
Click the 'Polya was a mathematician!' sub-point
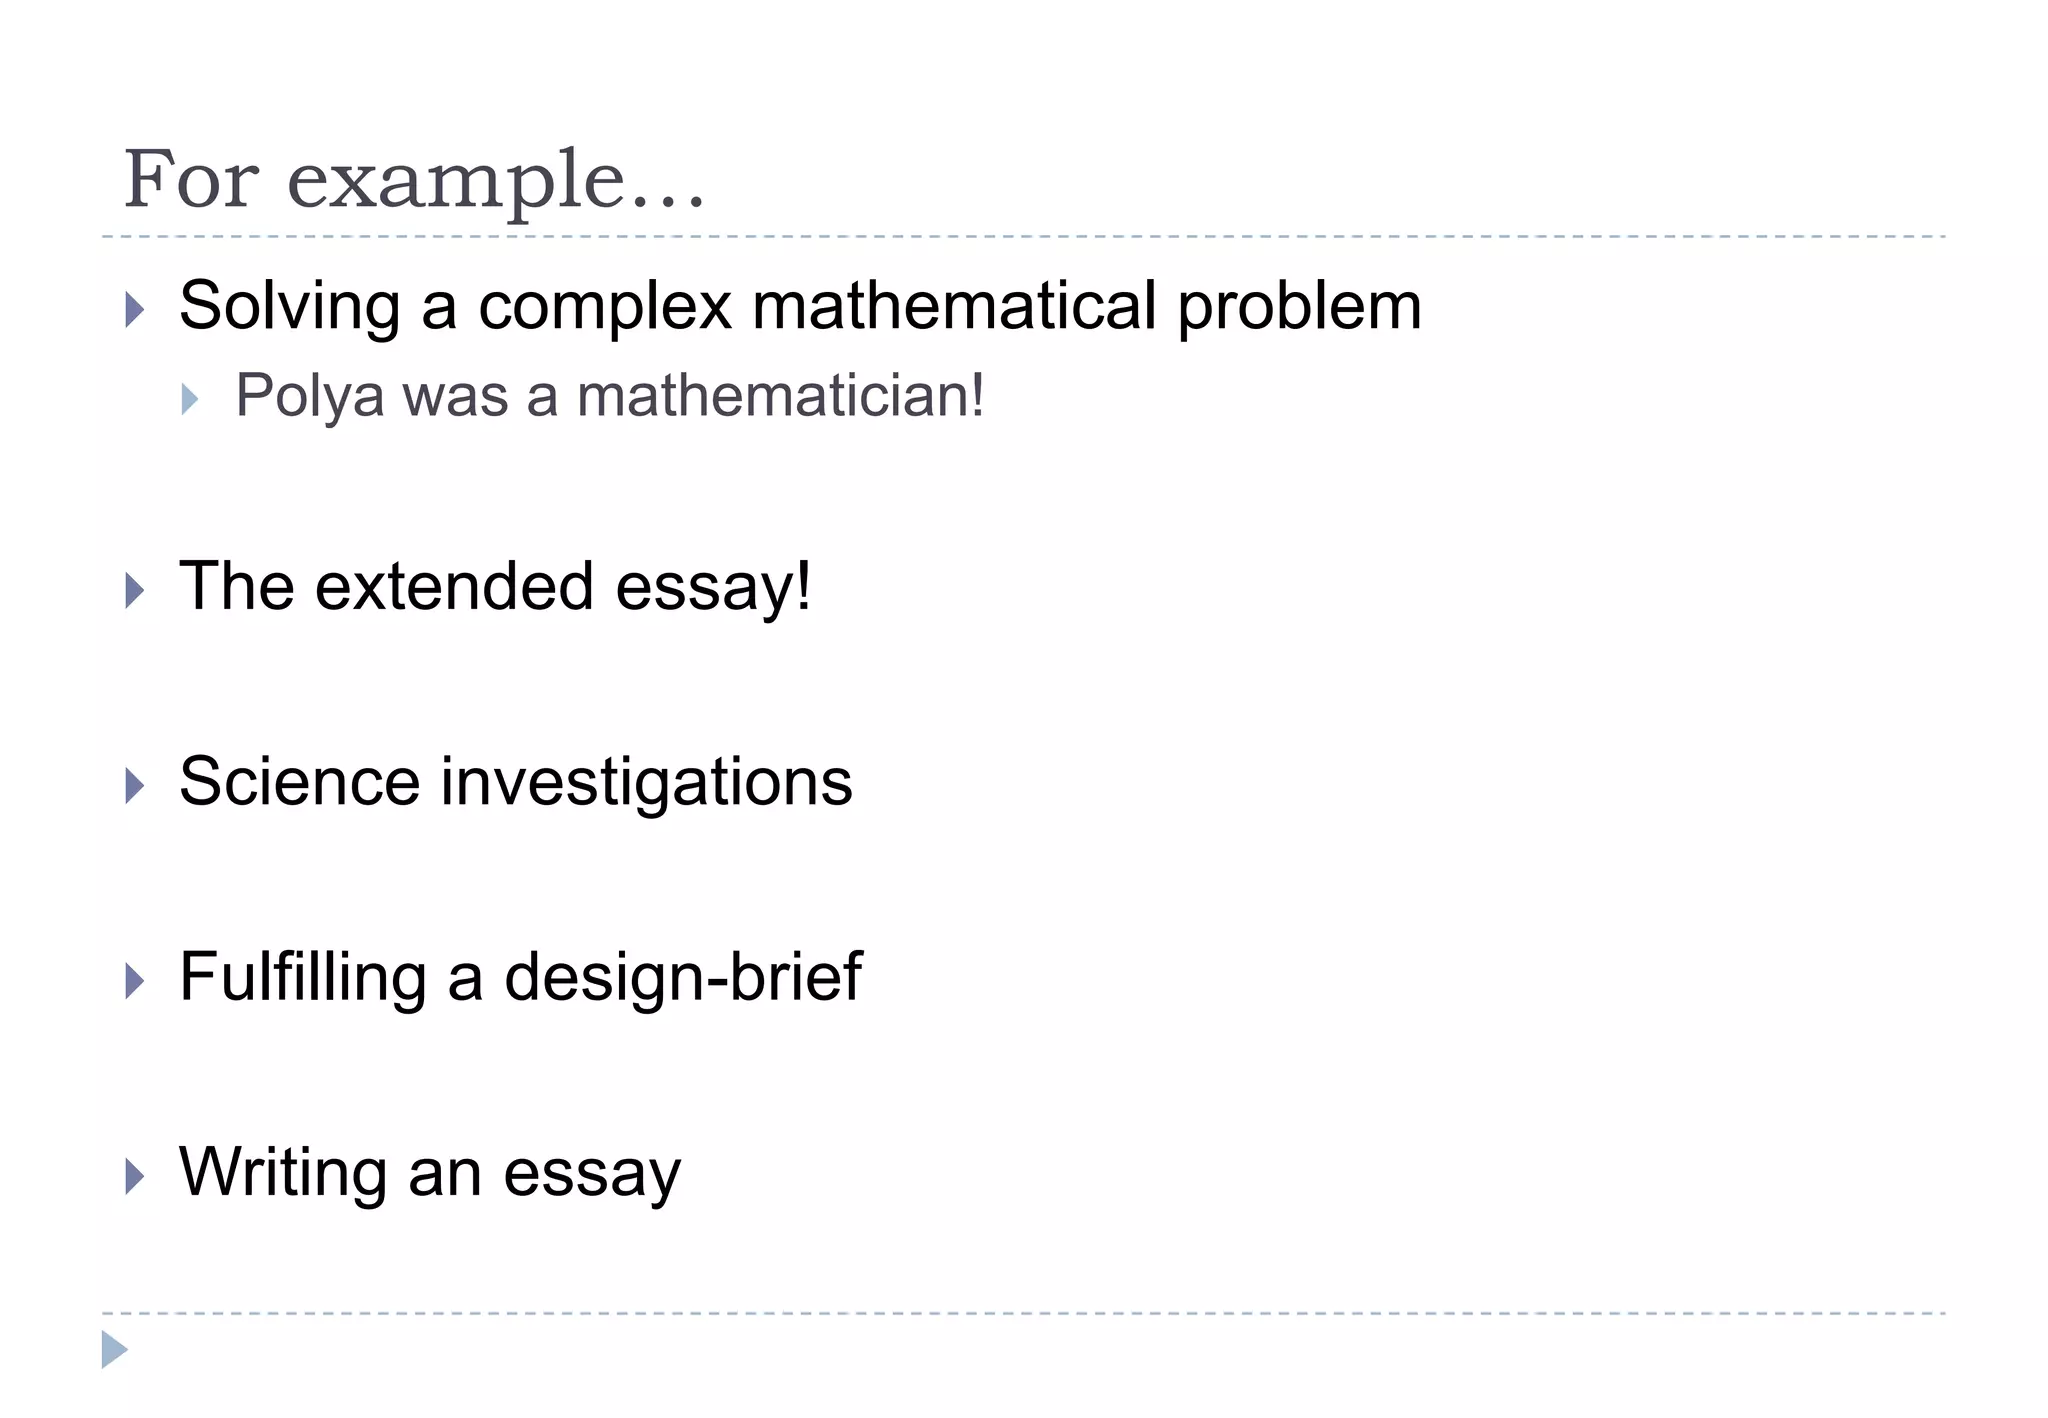point(610,396)
